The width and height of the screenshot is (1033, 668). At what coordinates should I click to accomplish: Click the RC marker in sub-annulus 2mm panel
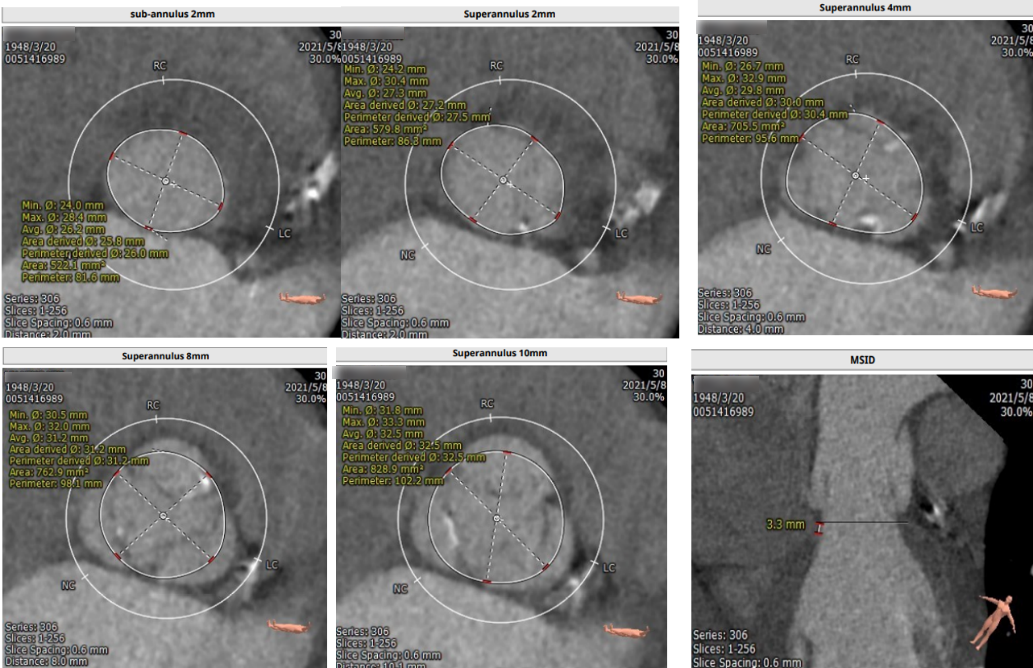[x=159, y=66]
